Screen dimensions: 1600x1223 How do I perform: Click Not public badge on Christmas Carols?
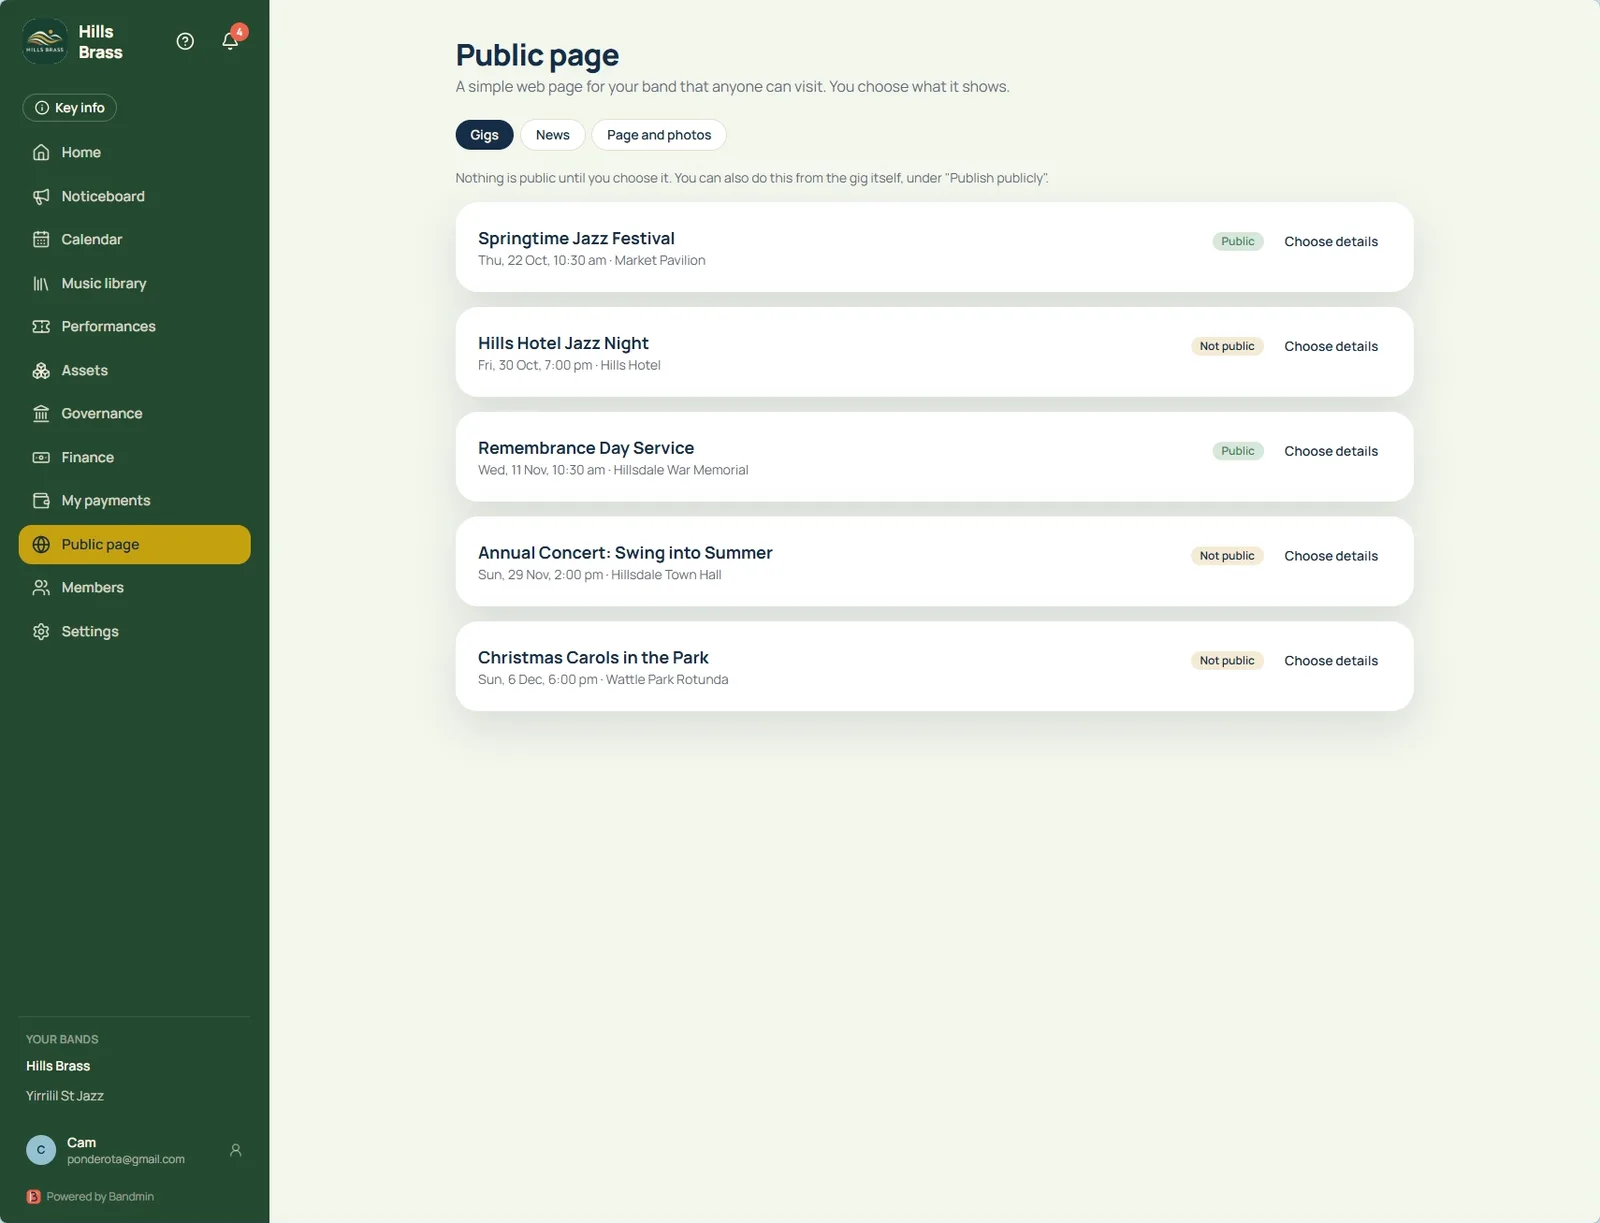(x=1227, y=661)
